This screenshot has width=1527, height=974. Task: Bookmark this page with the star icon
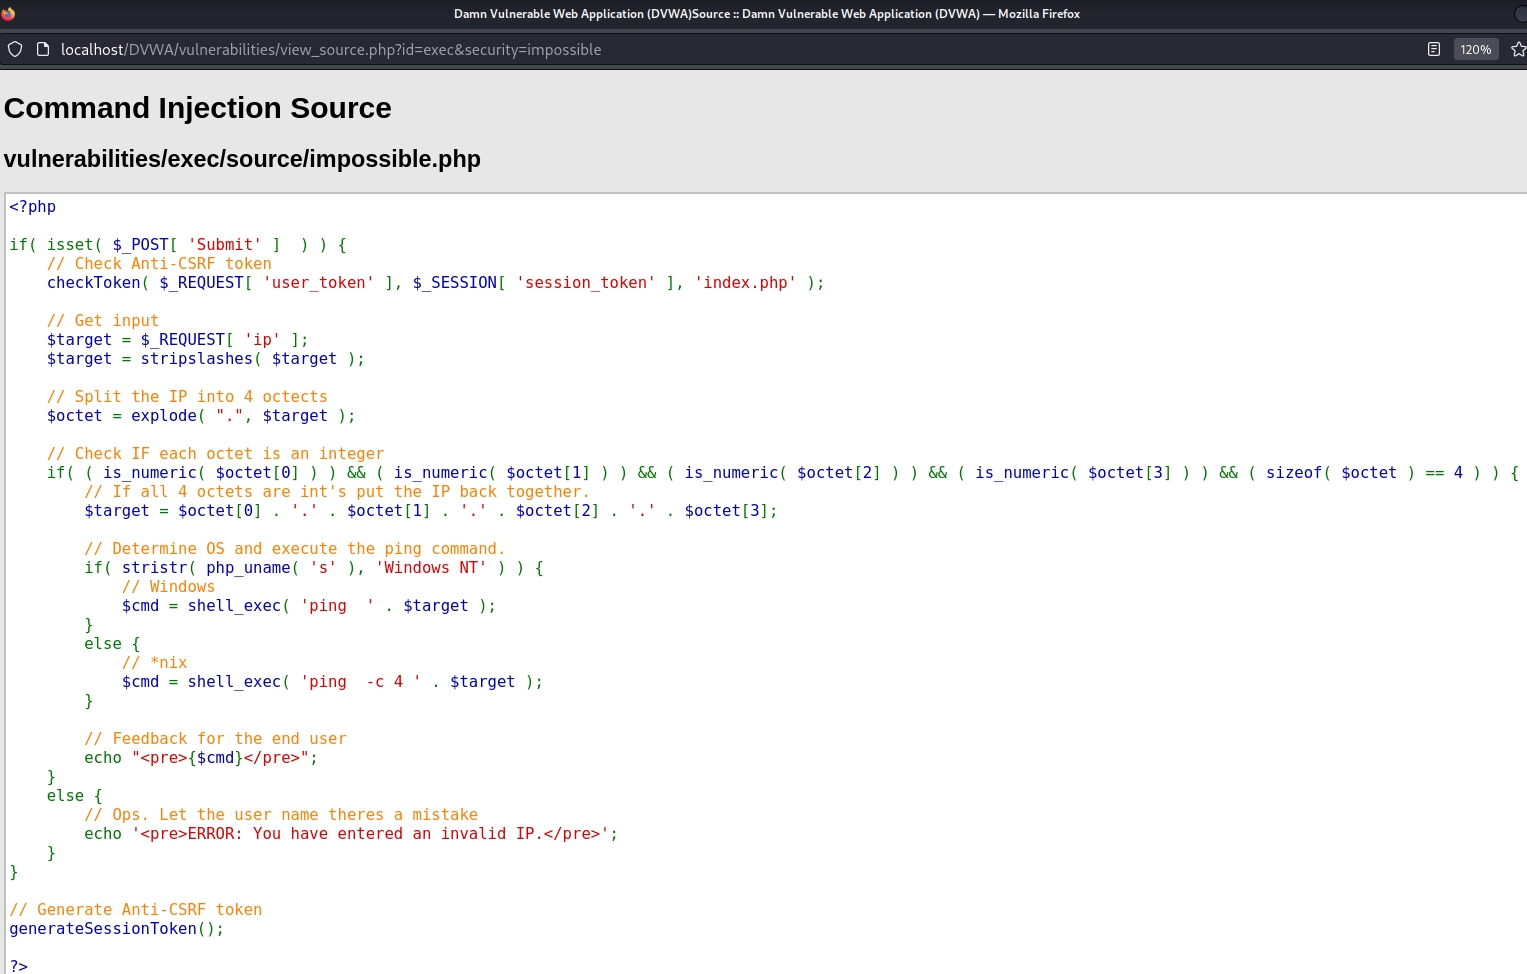click(1517, 49)
